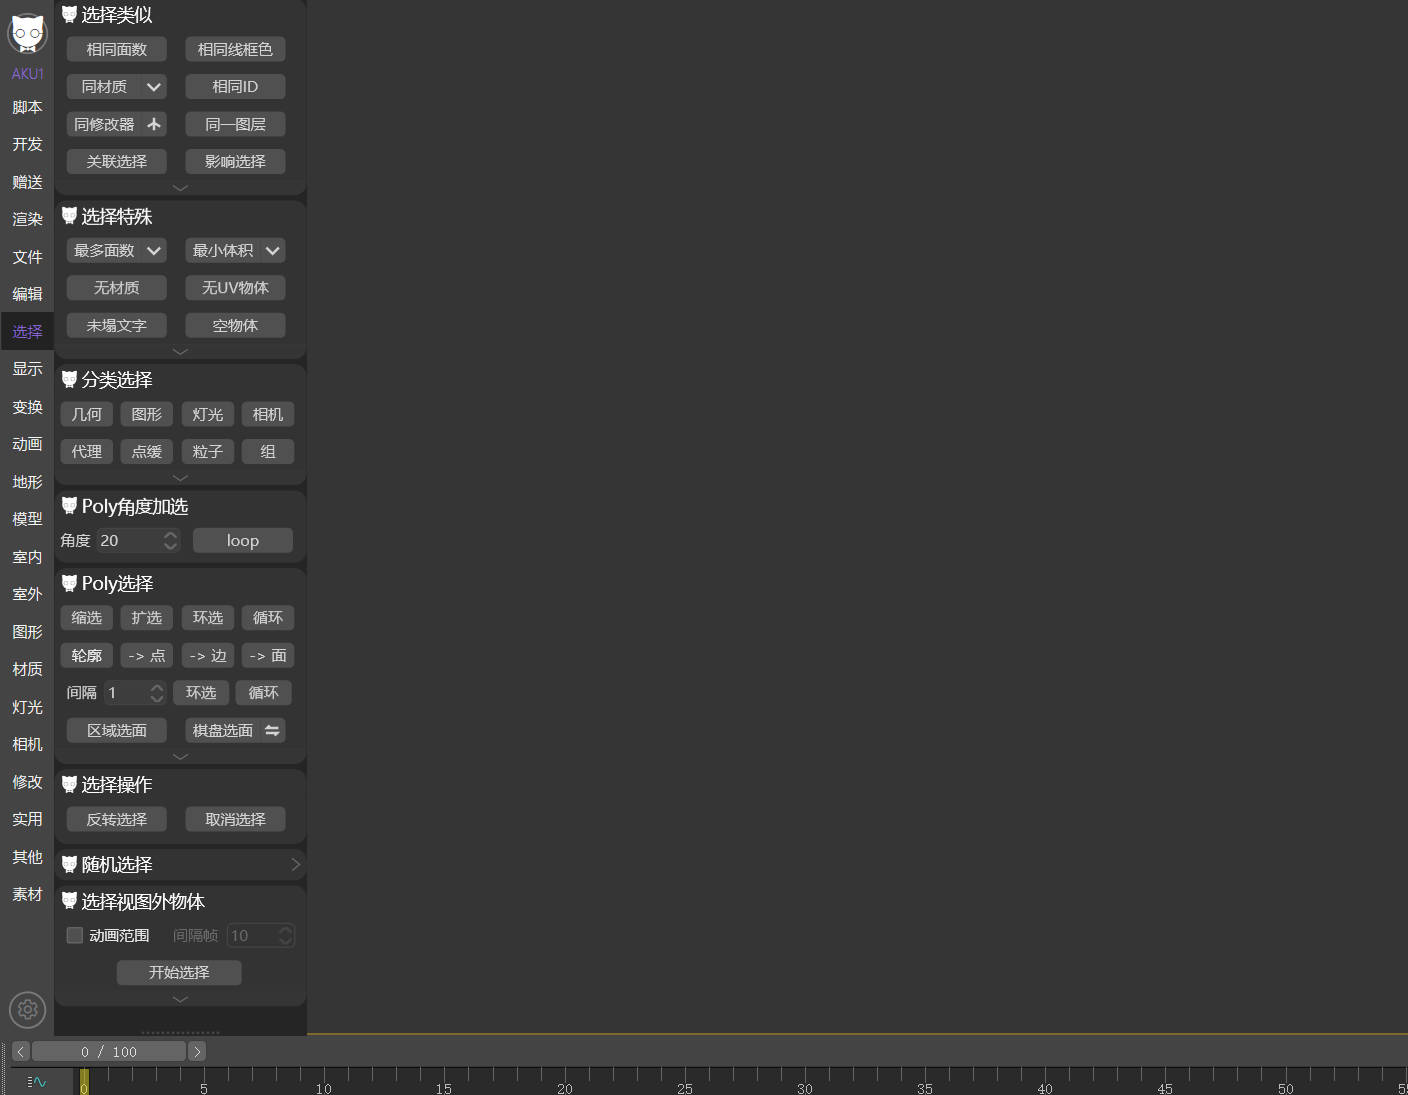Select 粒子 category button
1408x1095 pixels.
pyautogui.click(x=208, y=452)
